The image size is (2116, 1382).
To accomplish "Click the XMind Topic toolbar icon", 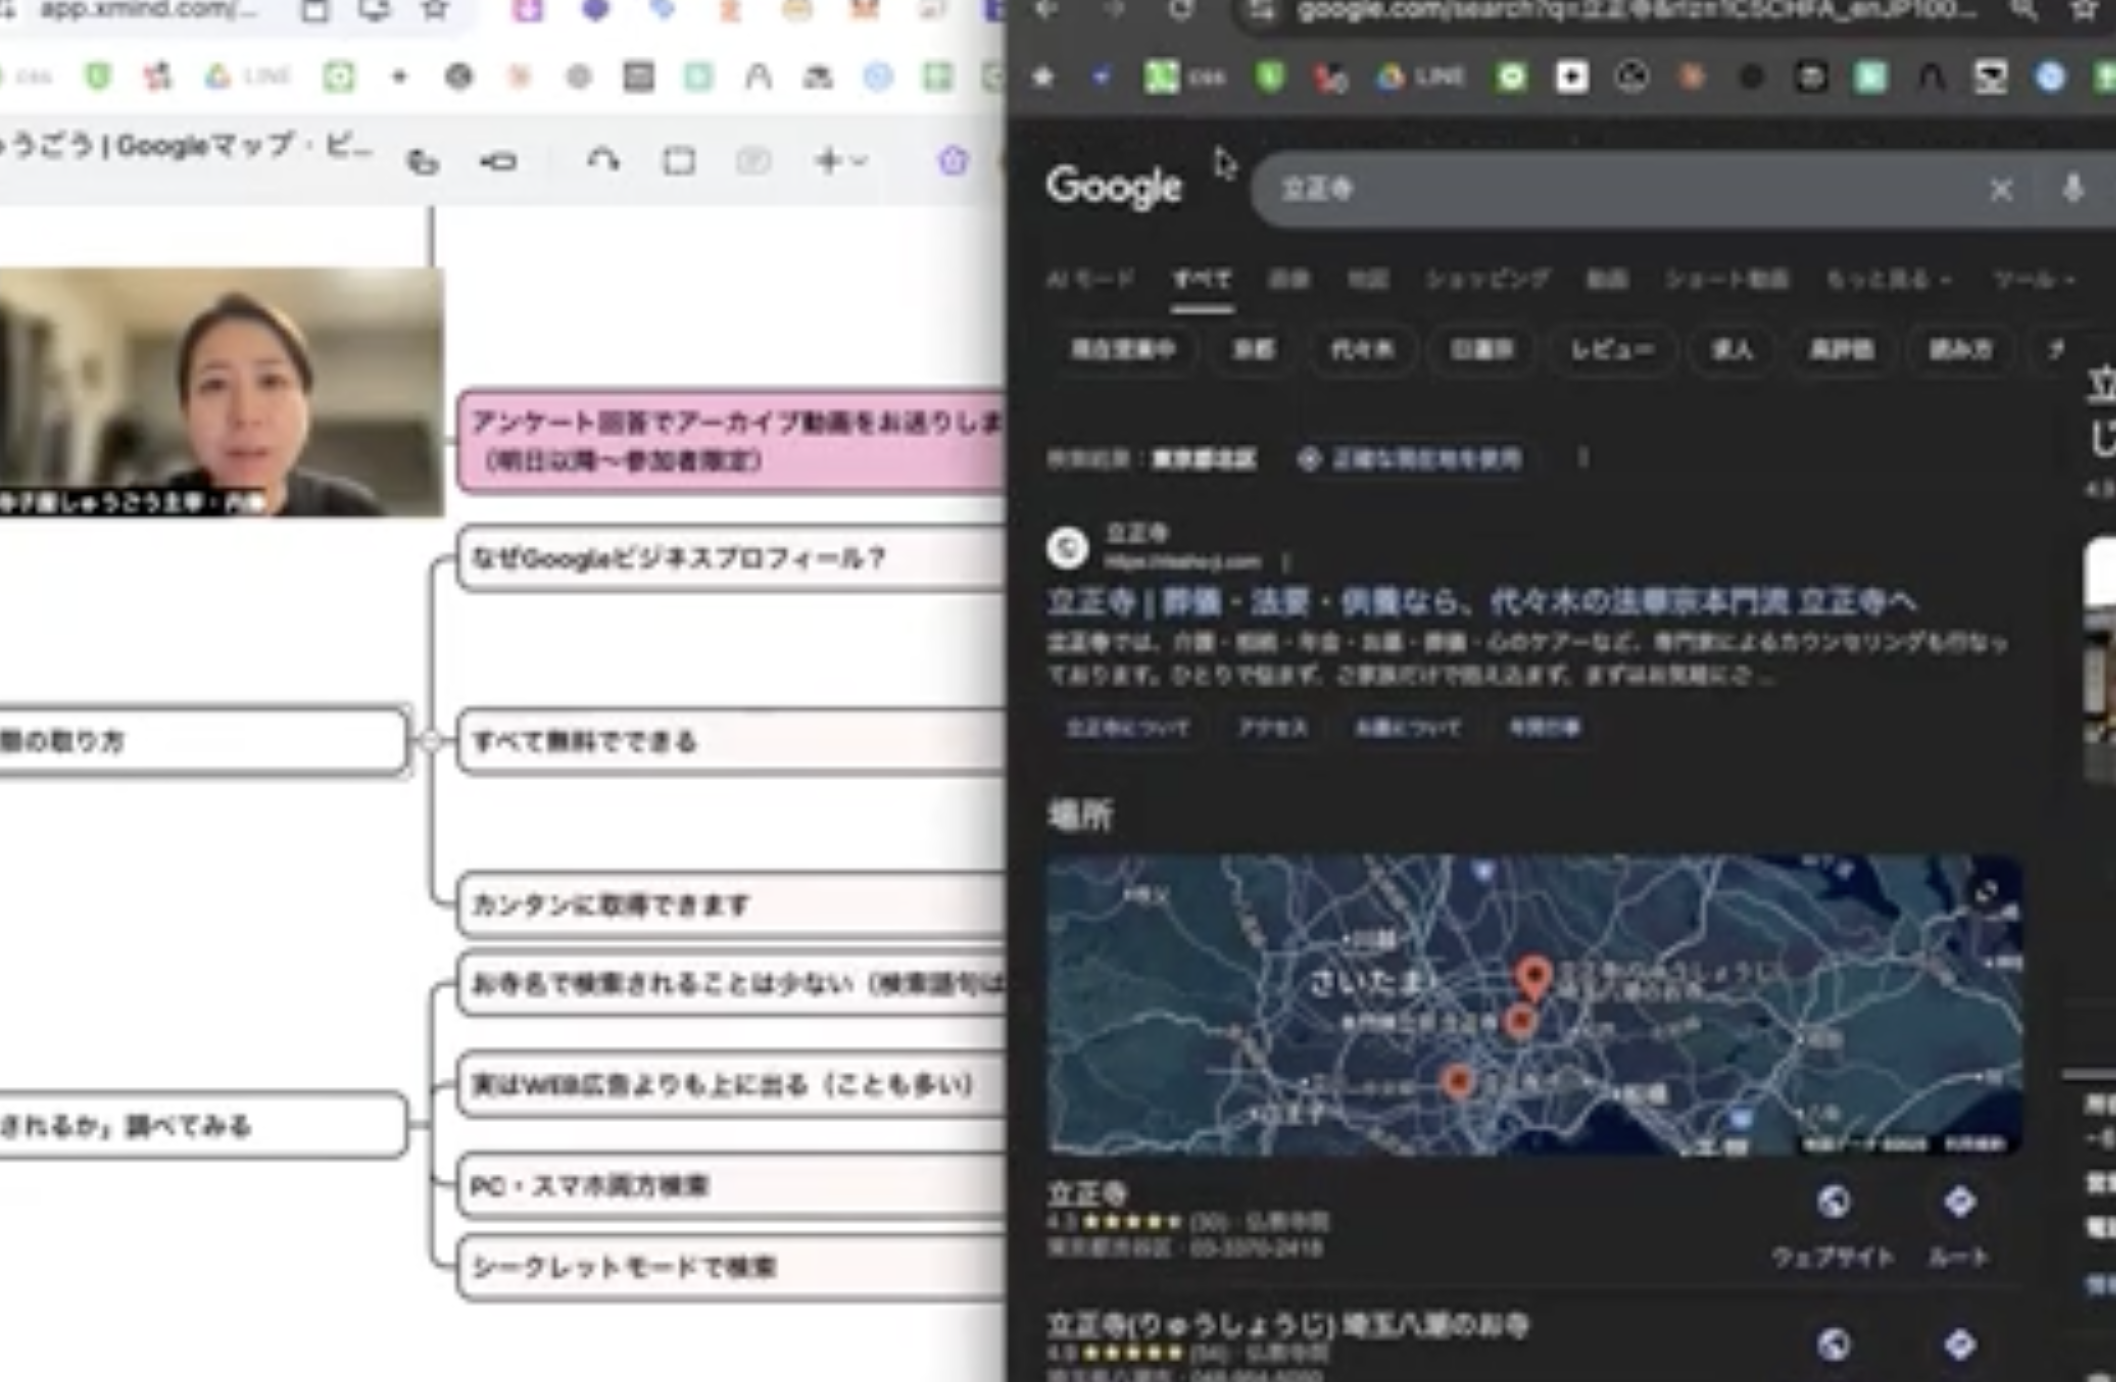I will point(423,161).
